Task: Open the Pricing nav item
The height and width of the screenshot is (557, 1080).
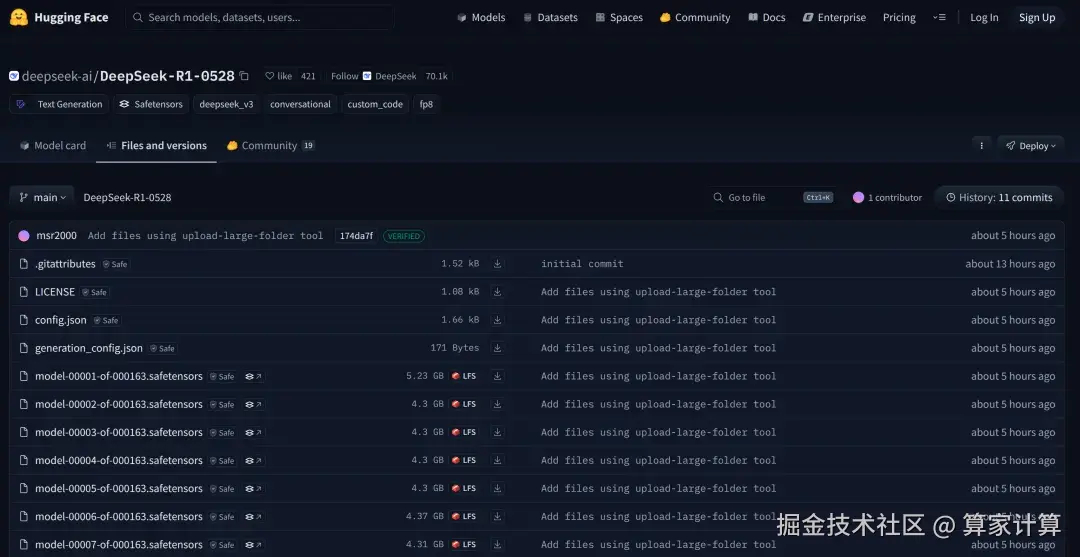Action: pyautogui.click(x=900, y=18)
